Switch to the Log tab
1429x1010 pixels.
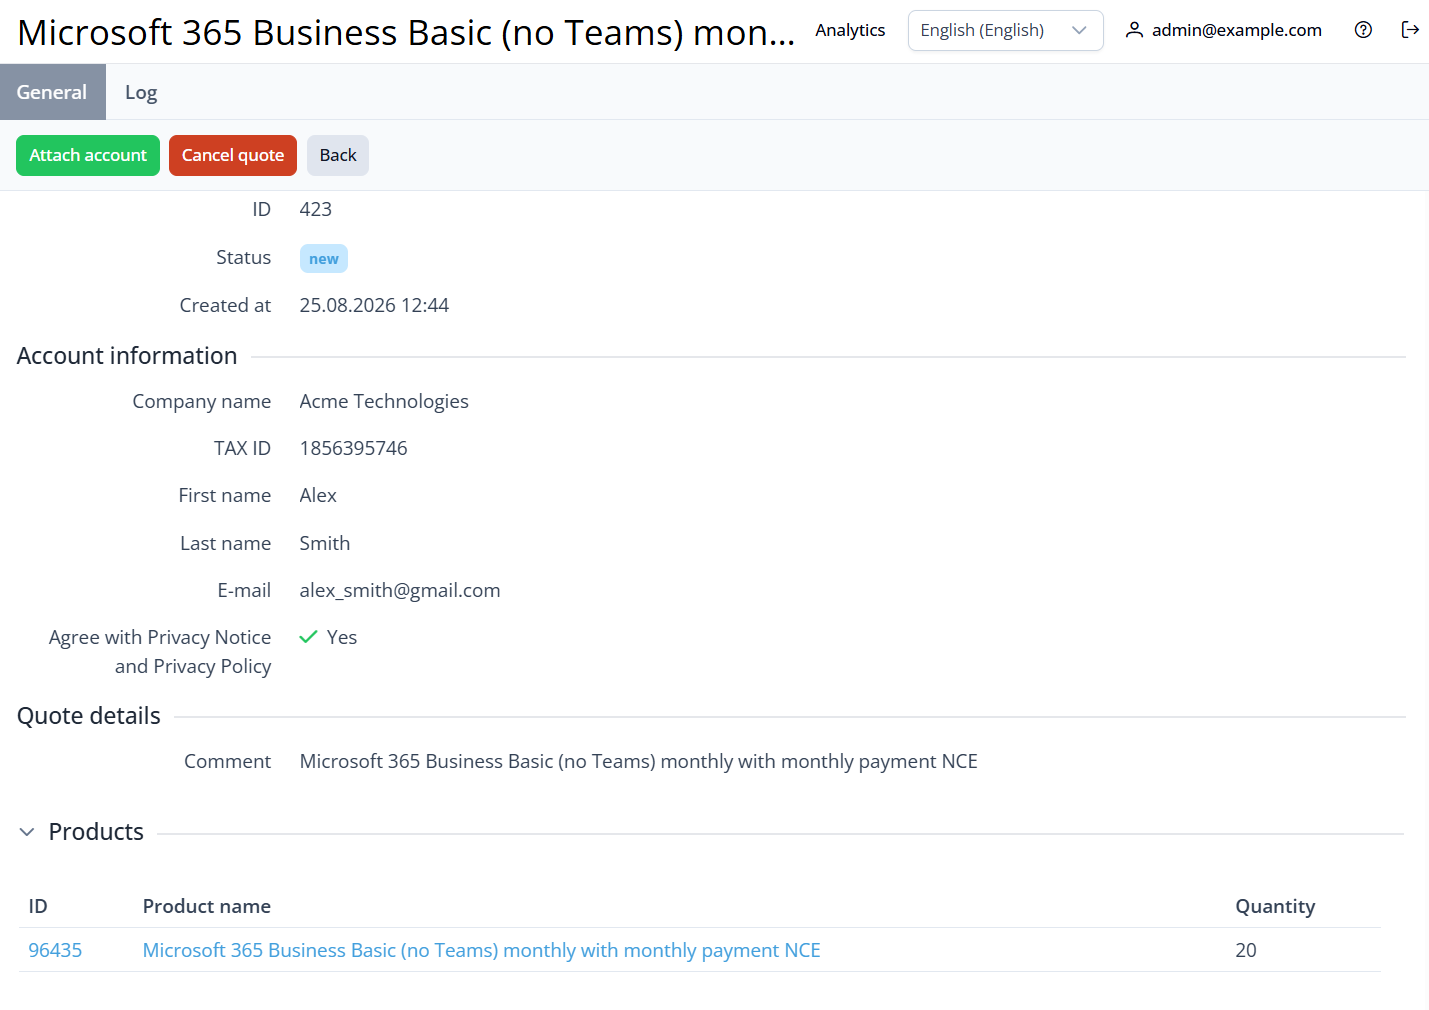141,92
